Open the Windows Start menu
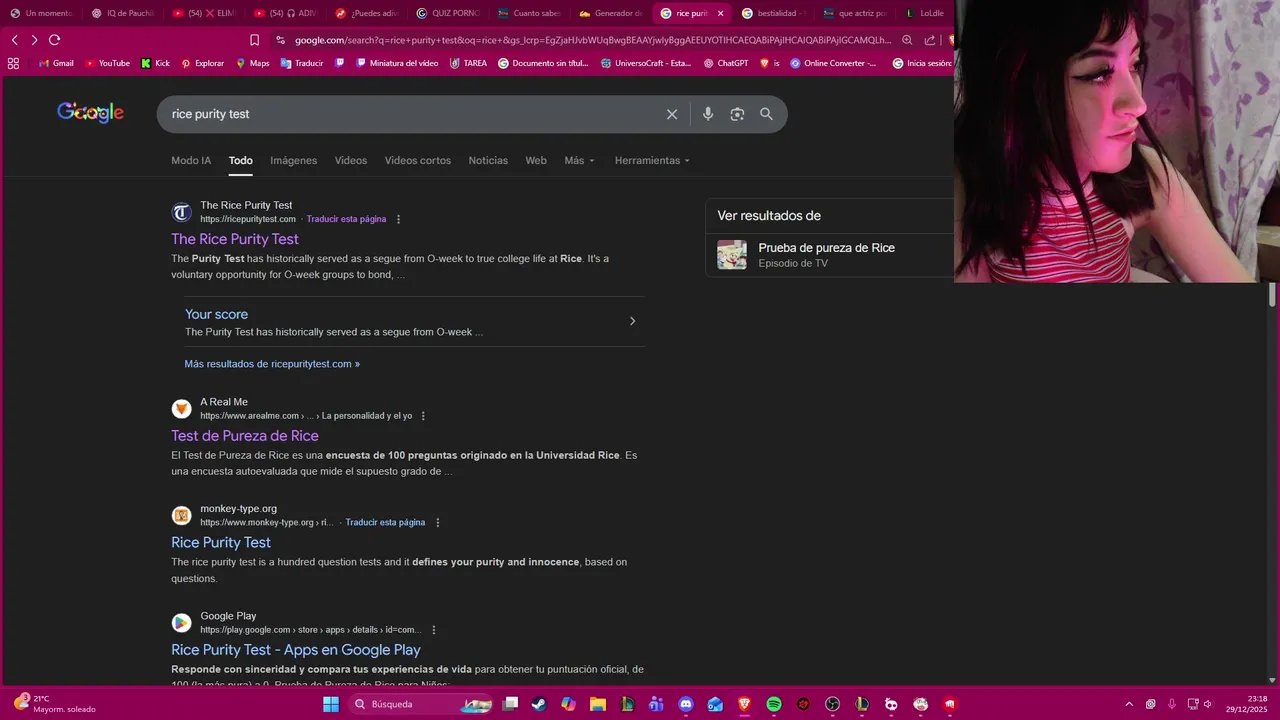The image size is (1280, 720). click(331, 704)
